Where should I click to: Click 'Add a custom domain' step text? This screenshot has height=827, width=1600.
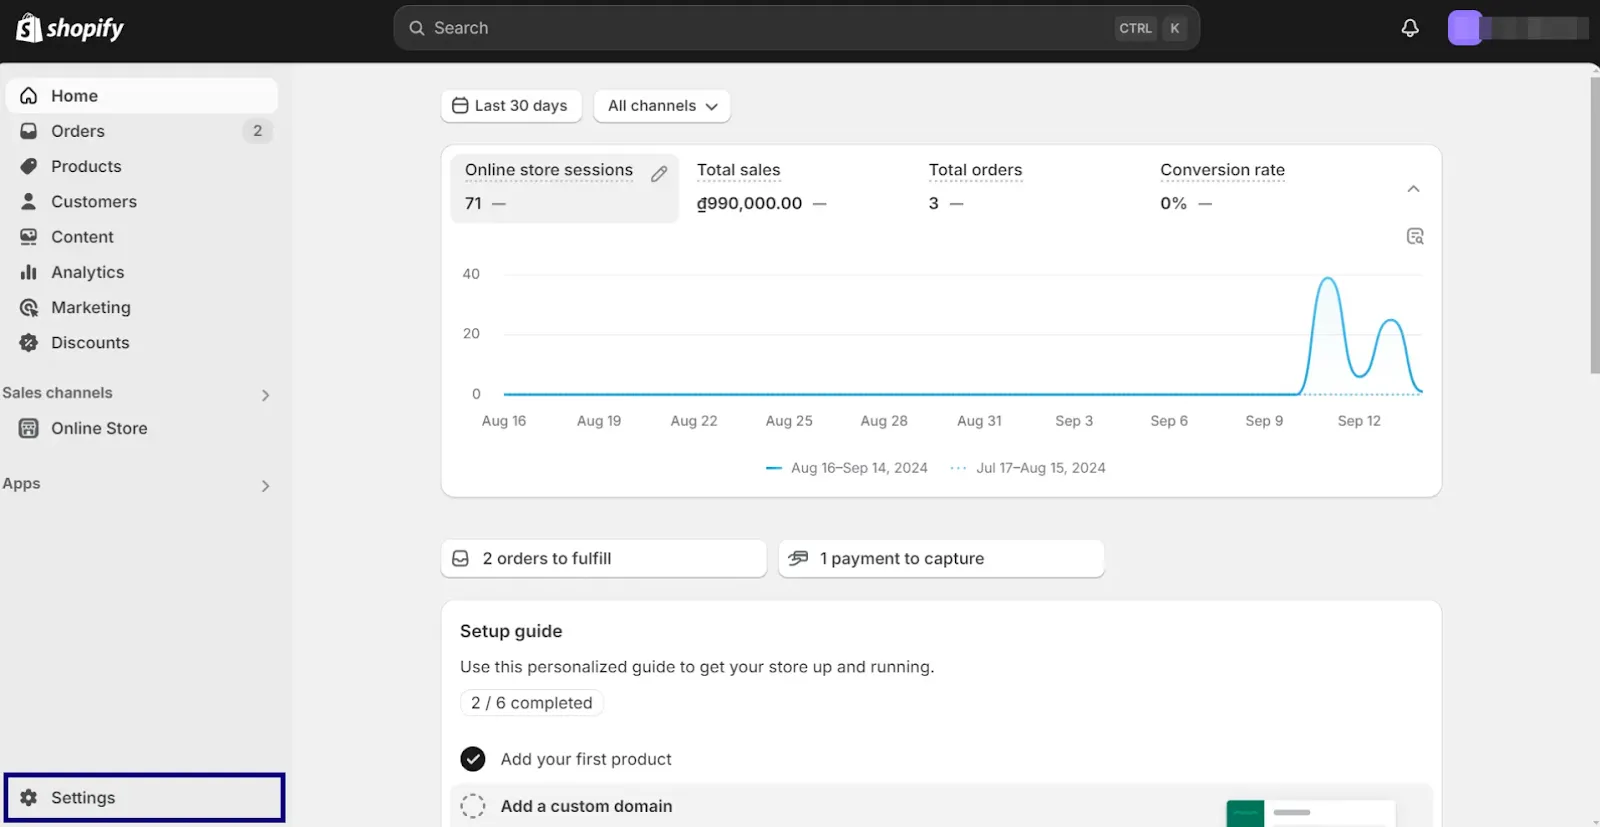pyautogui.click(x=586, y=806)
